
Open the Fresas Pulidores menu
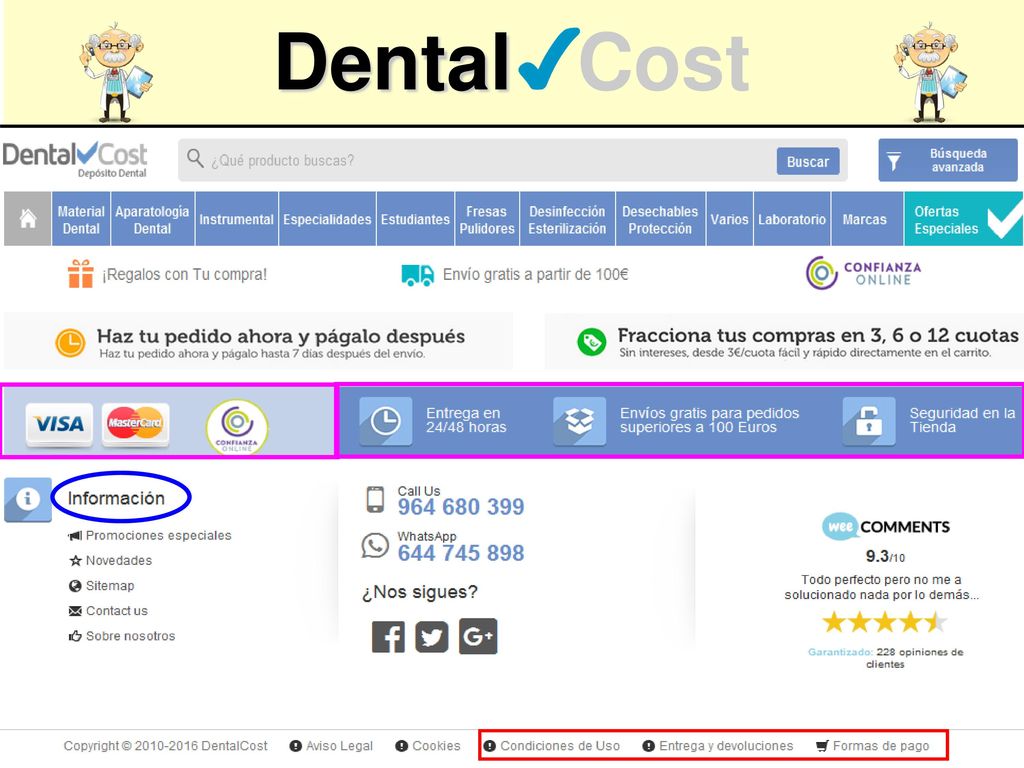tap(487, 219)
